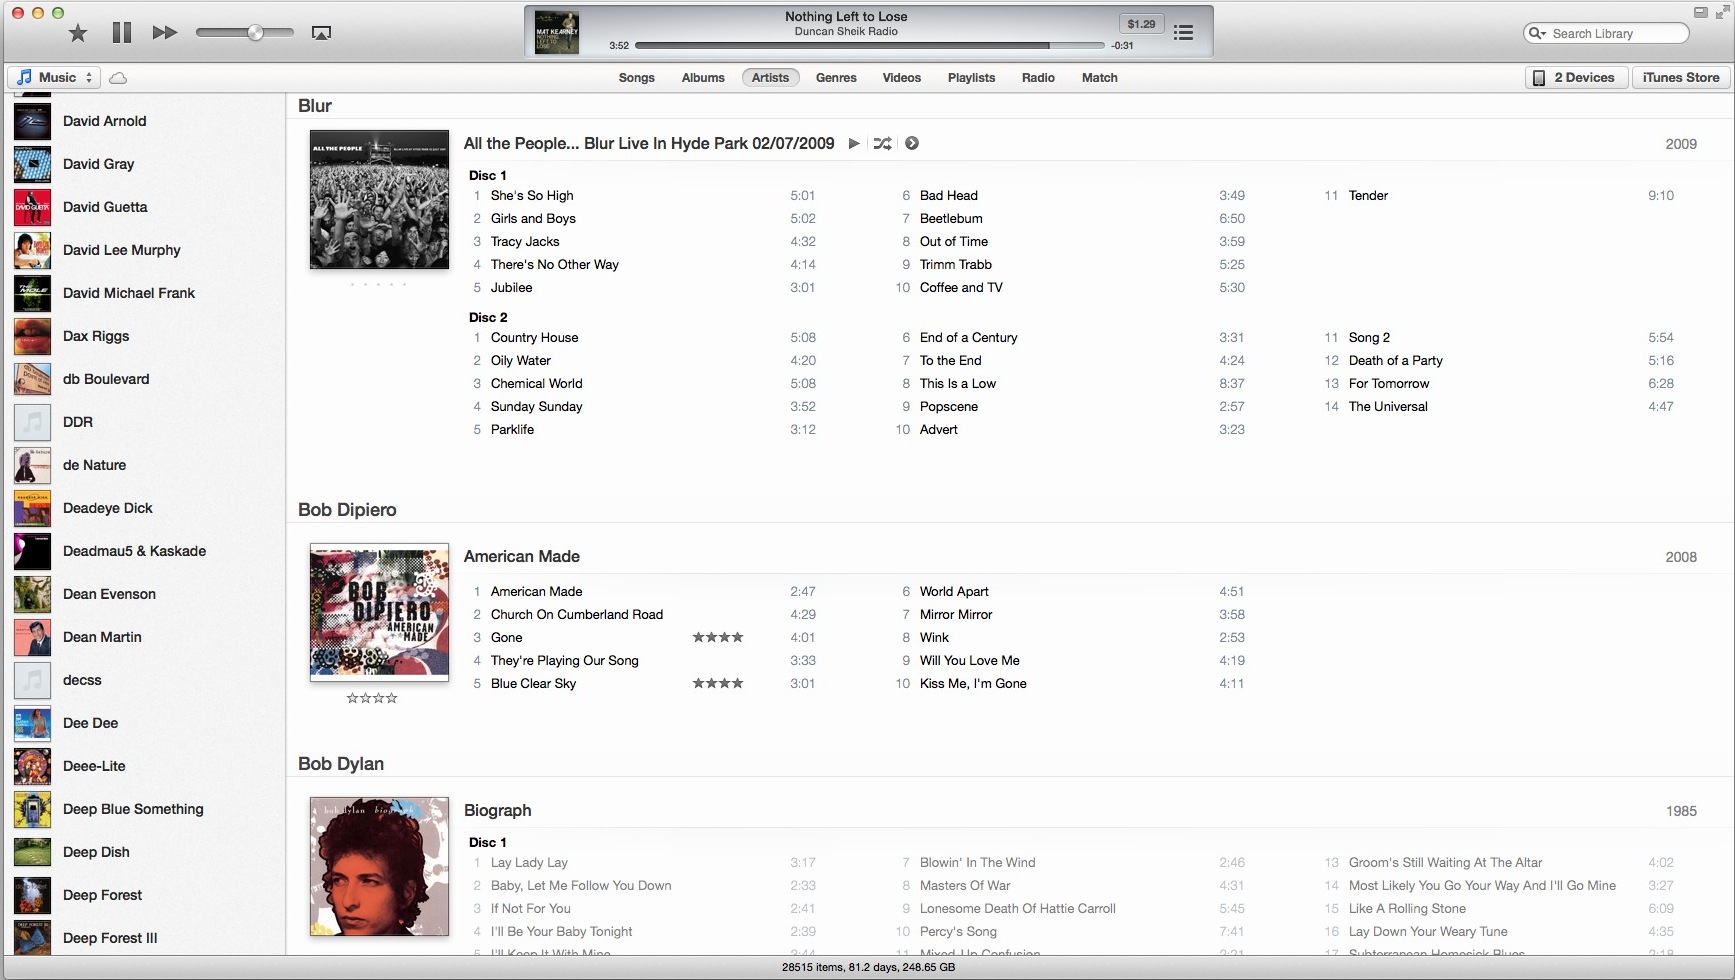Open the Radio tab
This screenshot has width=1735, height=980.
pyautogui.click(x=1038, y=77)
